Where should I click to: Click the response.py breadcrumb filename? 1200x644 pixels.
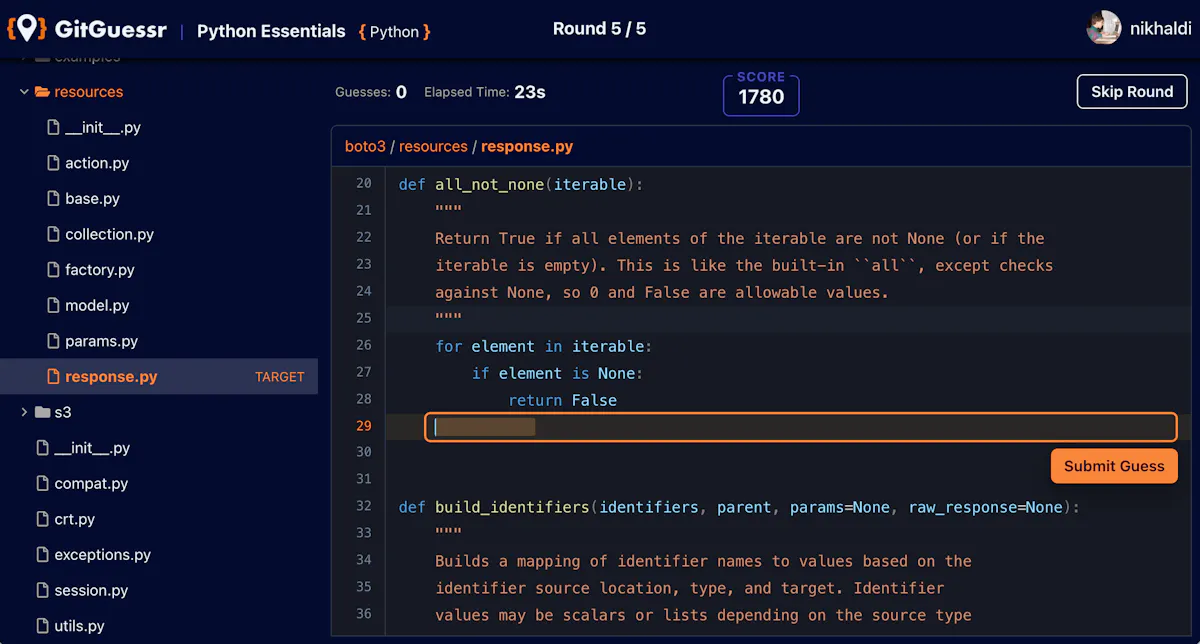(527, 146)
